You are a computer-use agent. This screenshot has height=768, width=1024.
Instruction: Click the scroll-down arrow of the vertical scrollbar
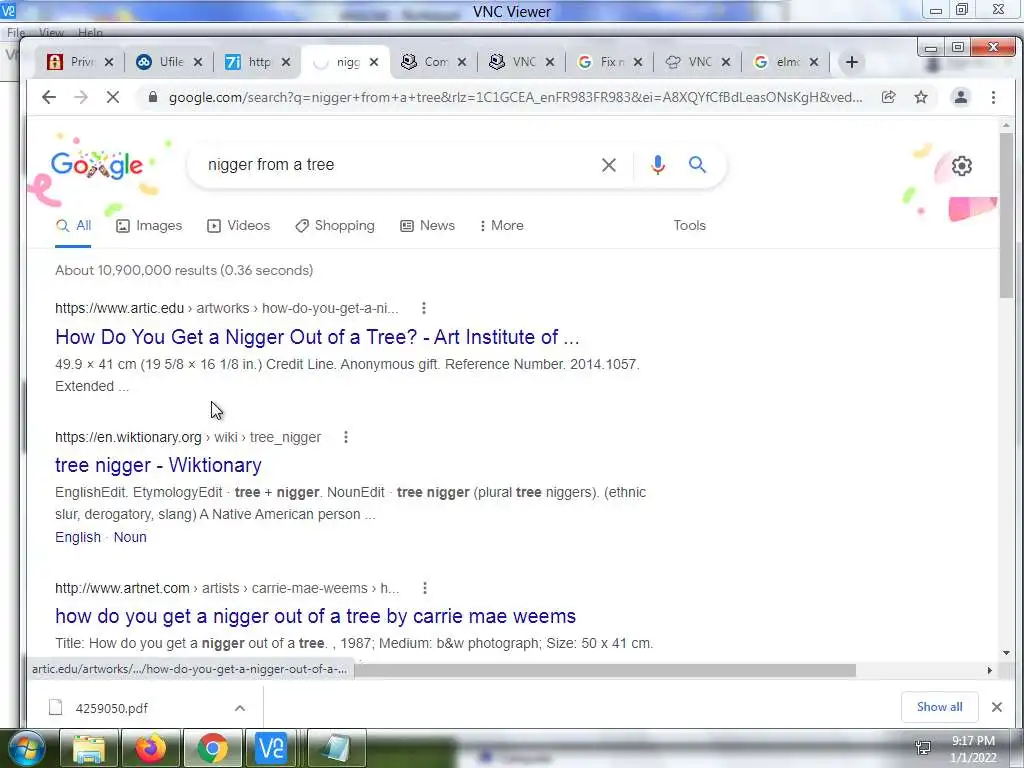tap(1006, 652)
